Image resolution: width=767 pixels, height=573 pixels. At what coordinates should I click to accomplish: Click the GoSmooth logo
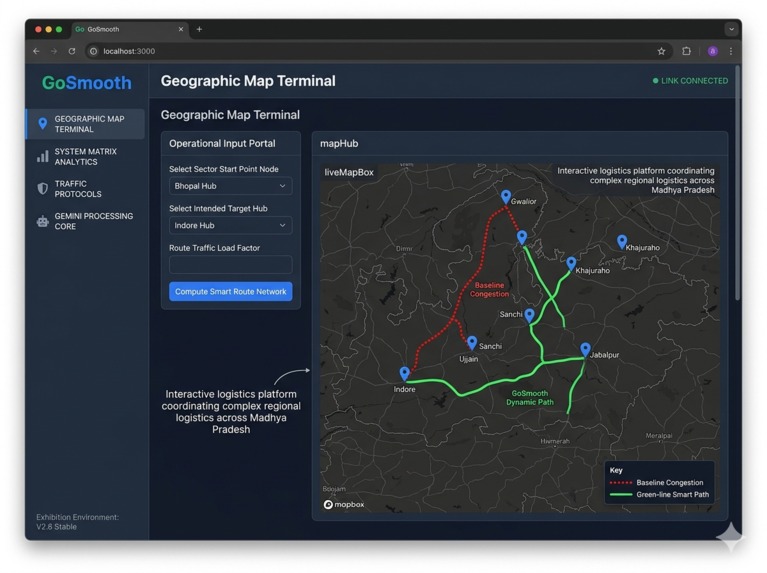[x=87, y=83]
